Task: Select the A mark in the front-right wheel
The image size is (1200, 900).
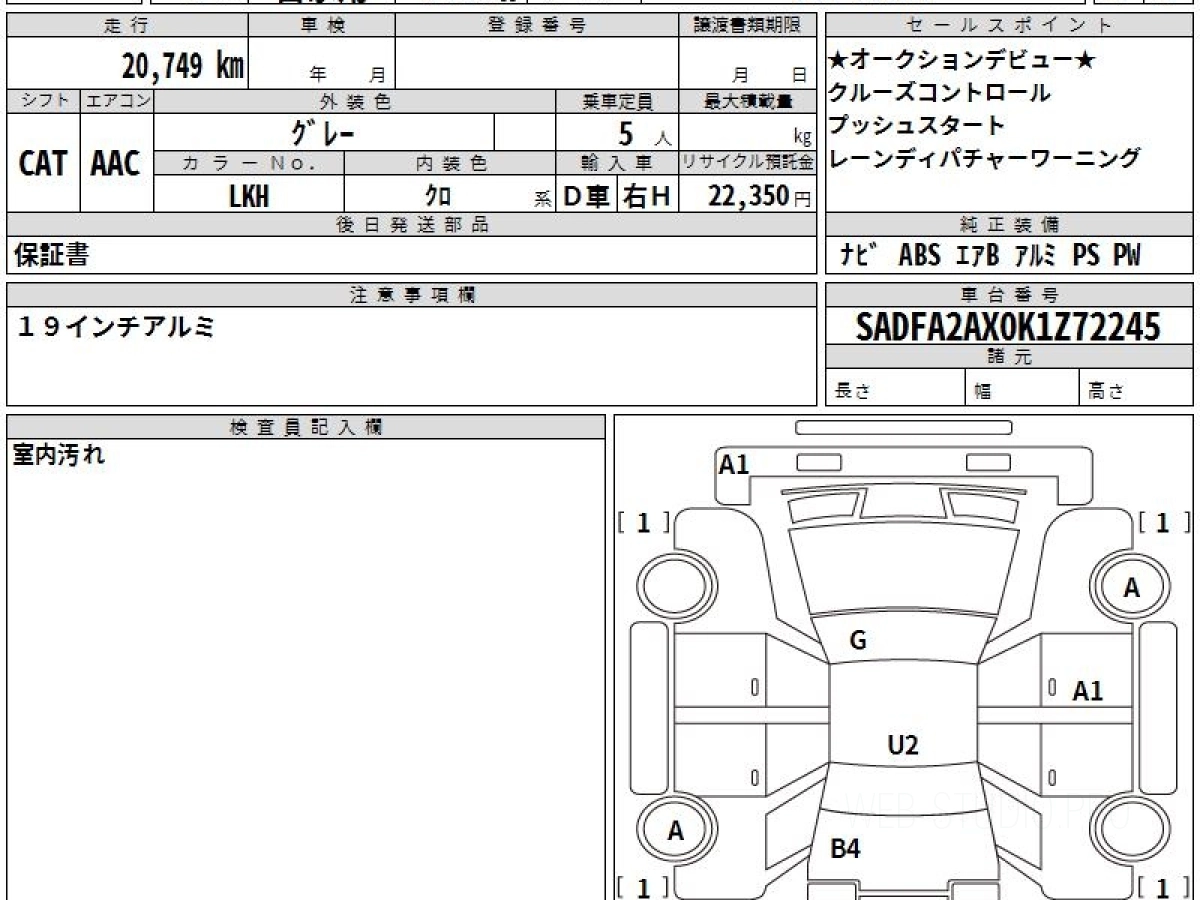Action: click(1131, 588)
